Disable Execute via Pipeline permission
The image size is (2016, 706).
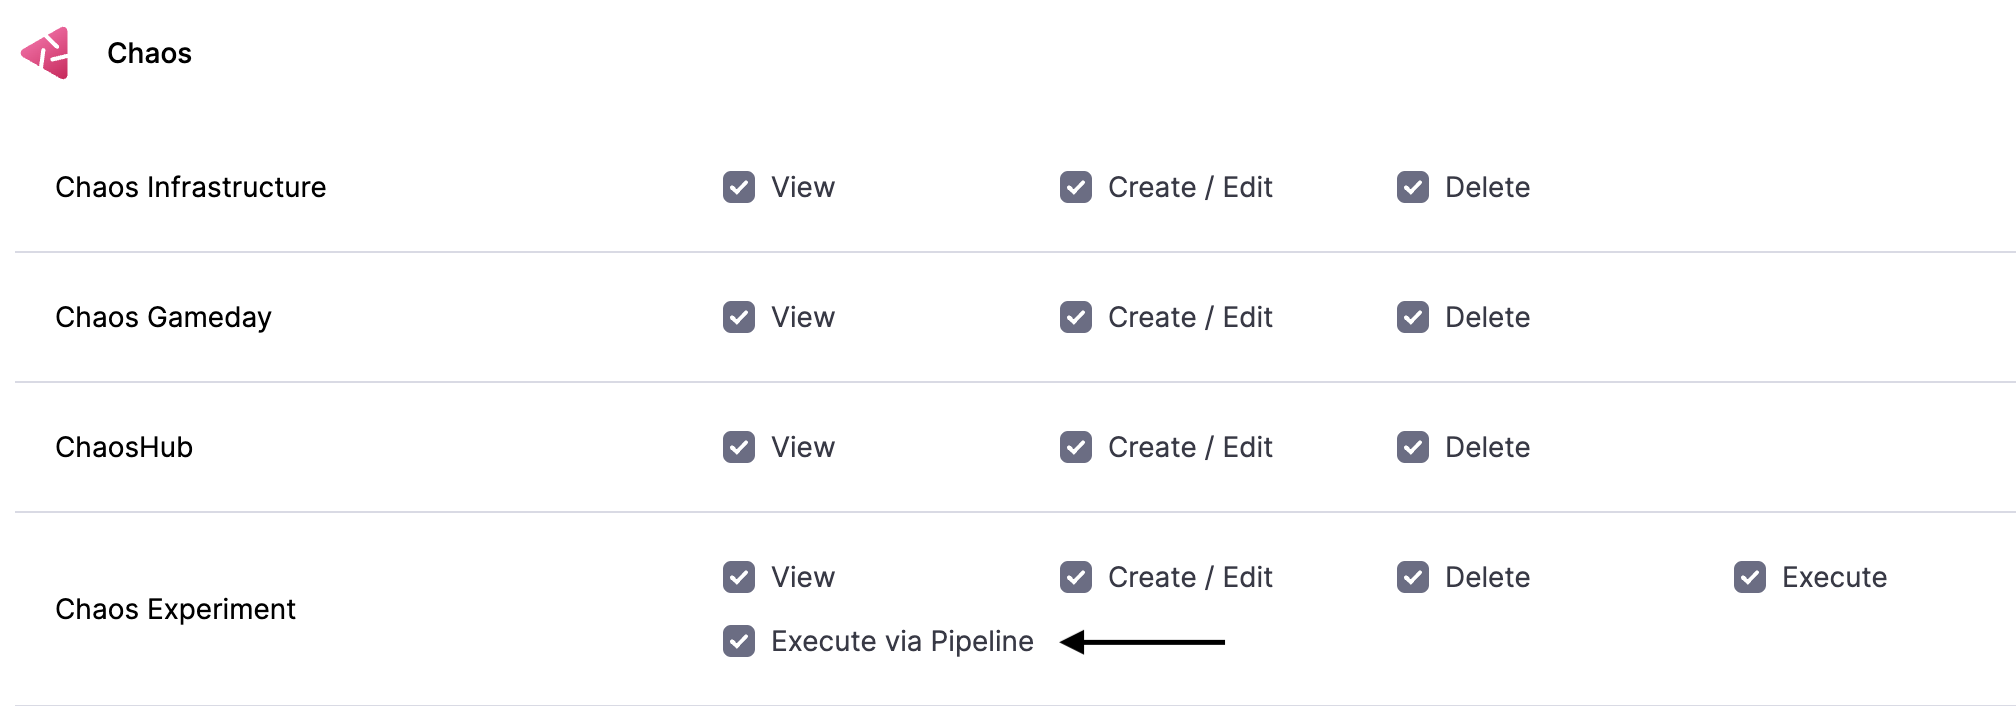738,641
